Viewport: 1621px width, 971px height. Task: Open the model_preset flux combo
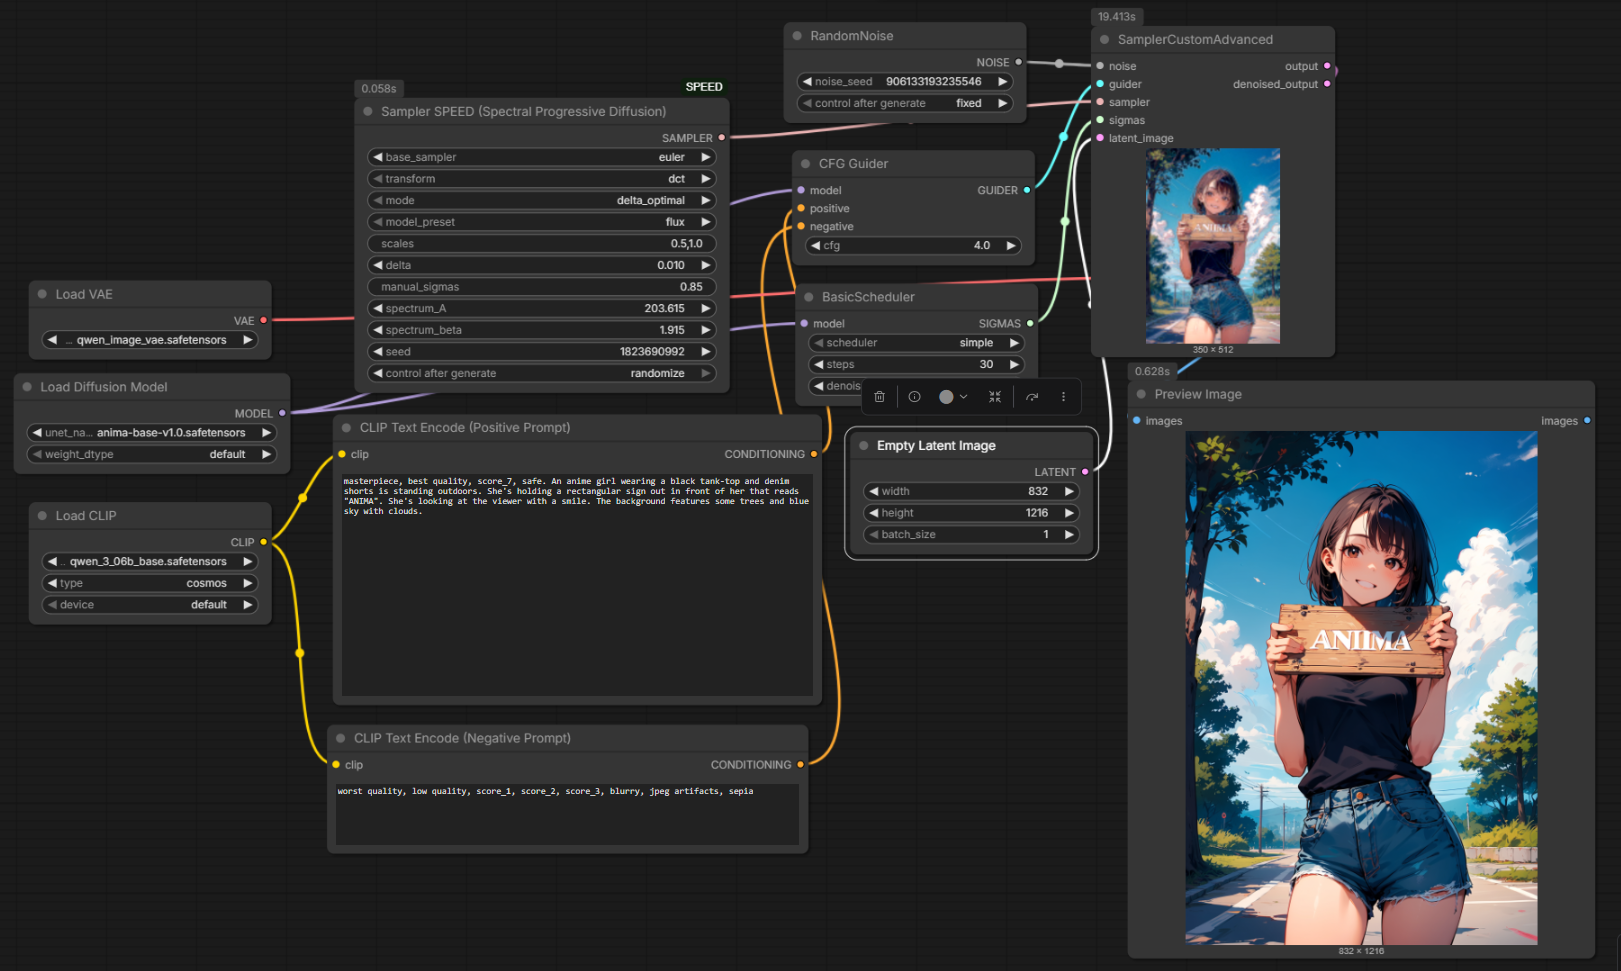coord(541,222)
